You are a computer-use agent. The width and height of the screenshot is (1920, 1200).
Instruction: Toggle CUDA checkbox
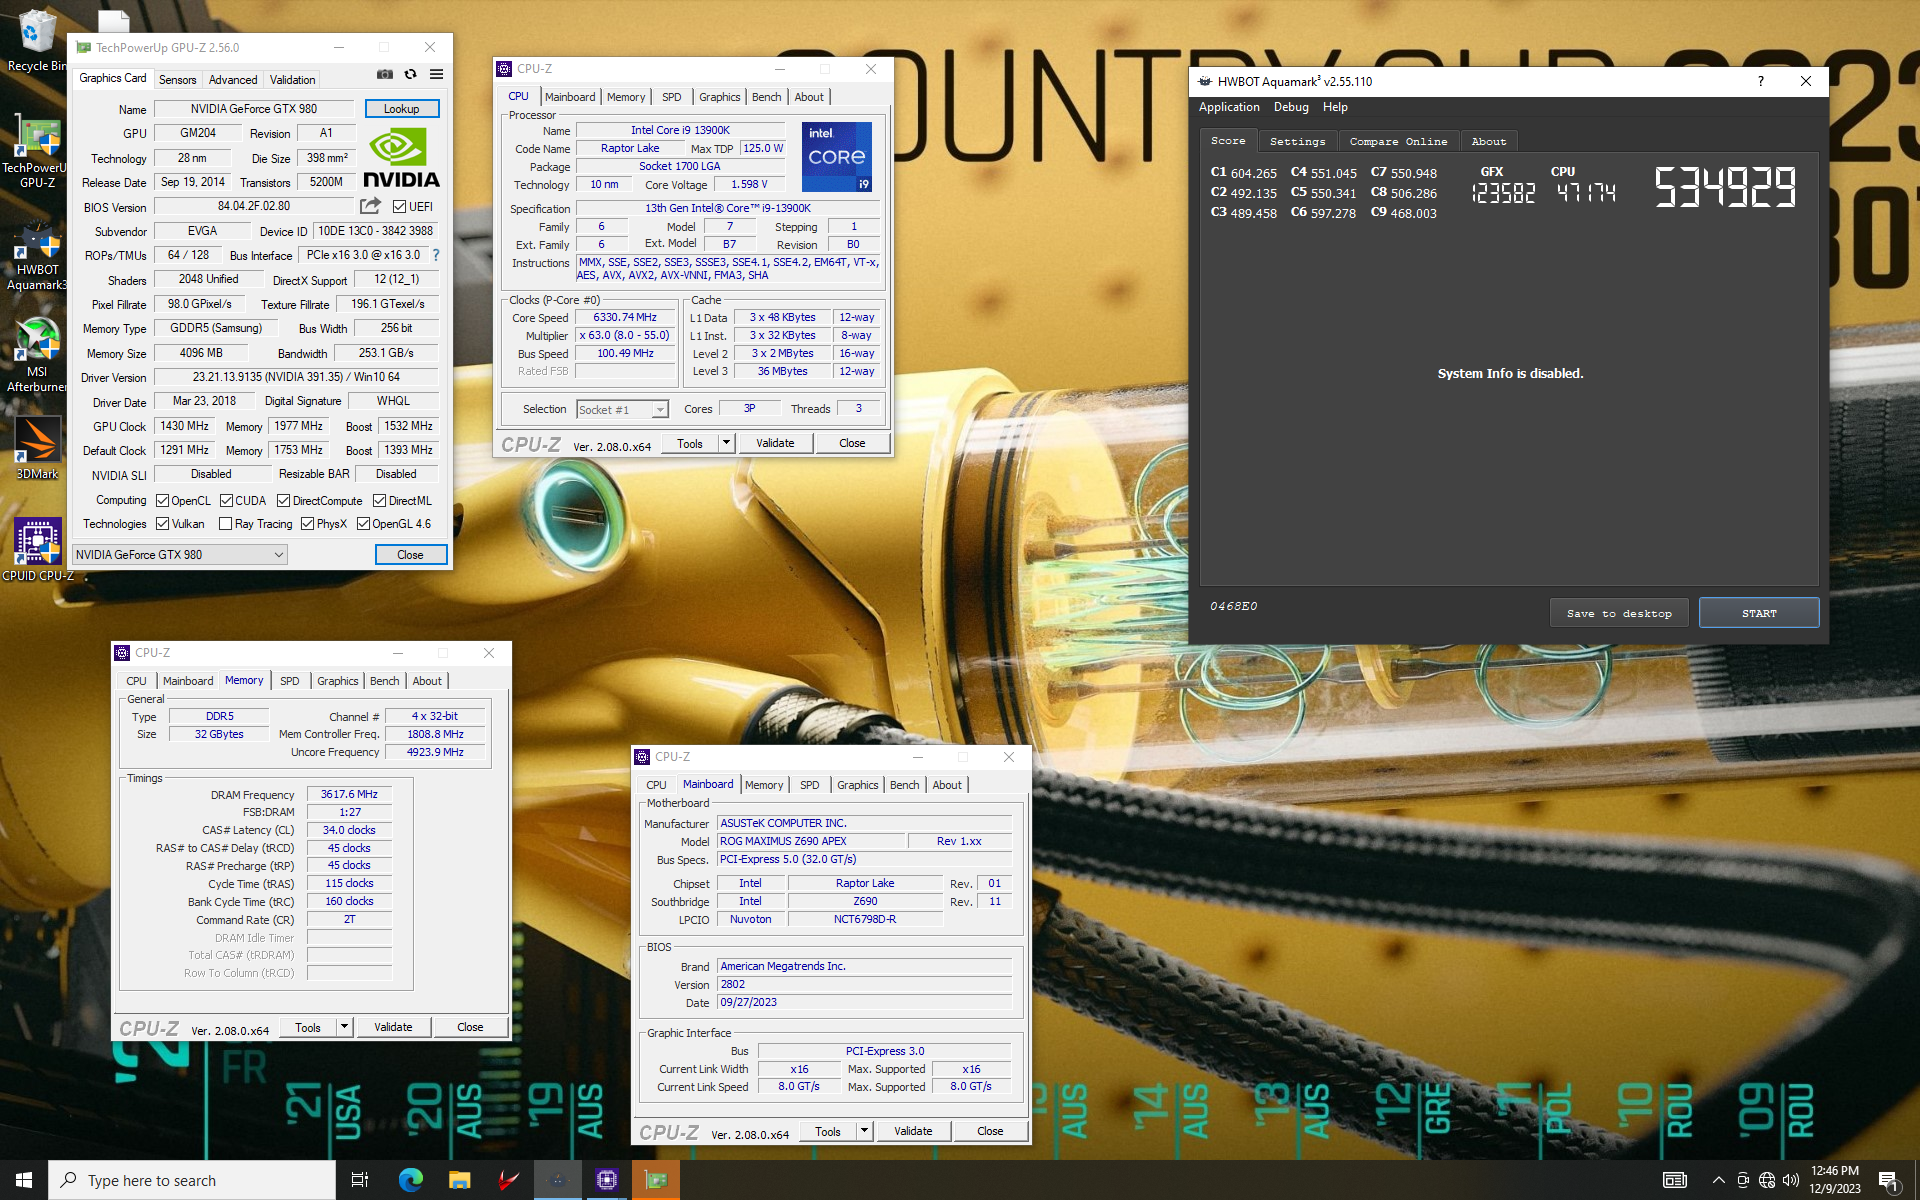click(227, 501)
